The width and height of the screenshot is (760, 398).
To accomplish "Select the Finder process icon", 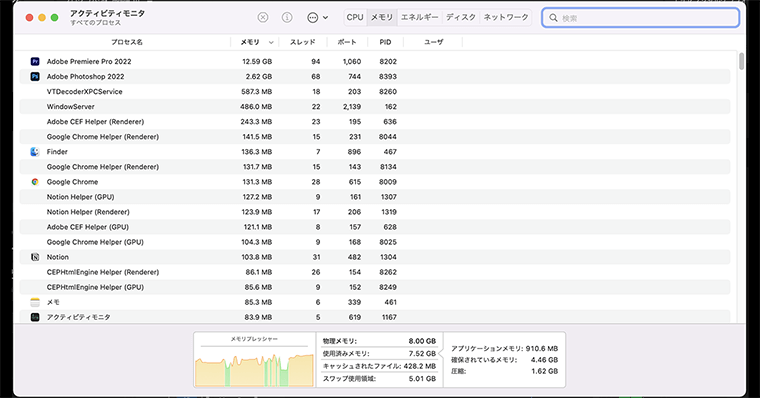I will (x=35, y=152).
